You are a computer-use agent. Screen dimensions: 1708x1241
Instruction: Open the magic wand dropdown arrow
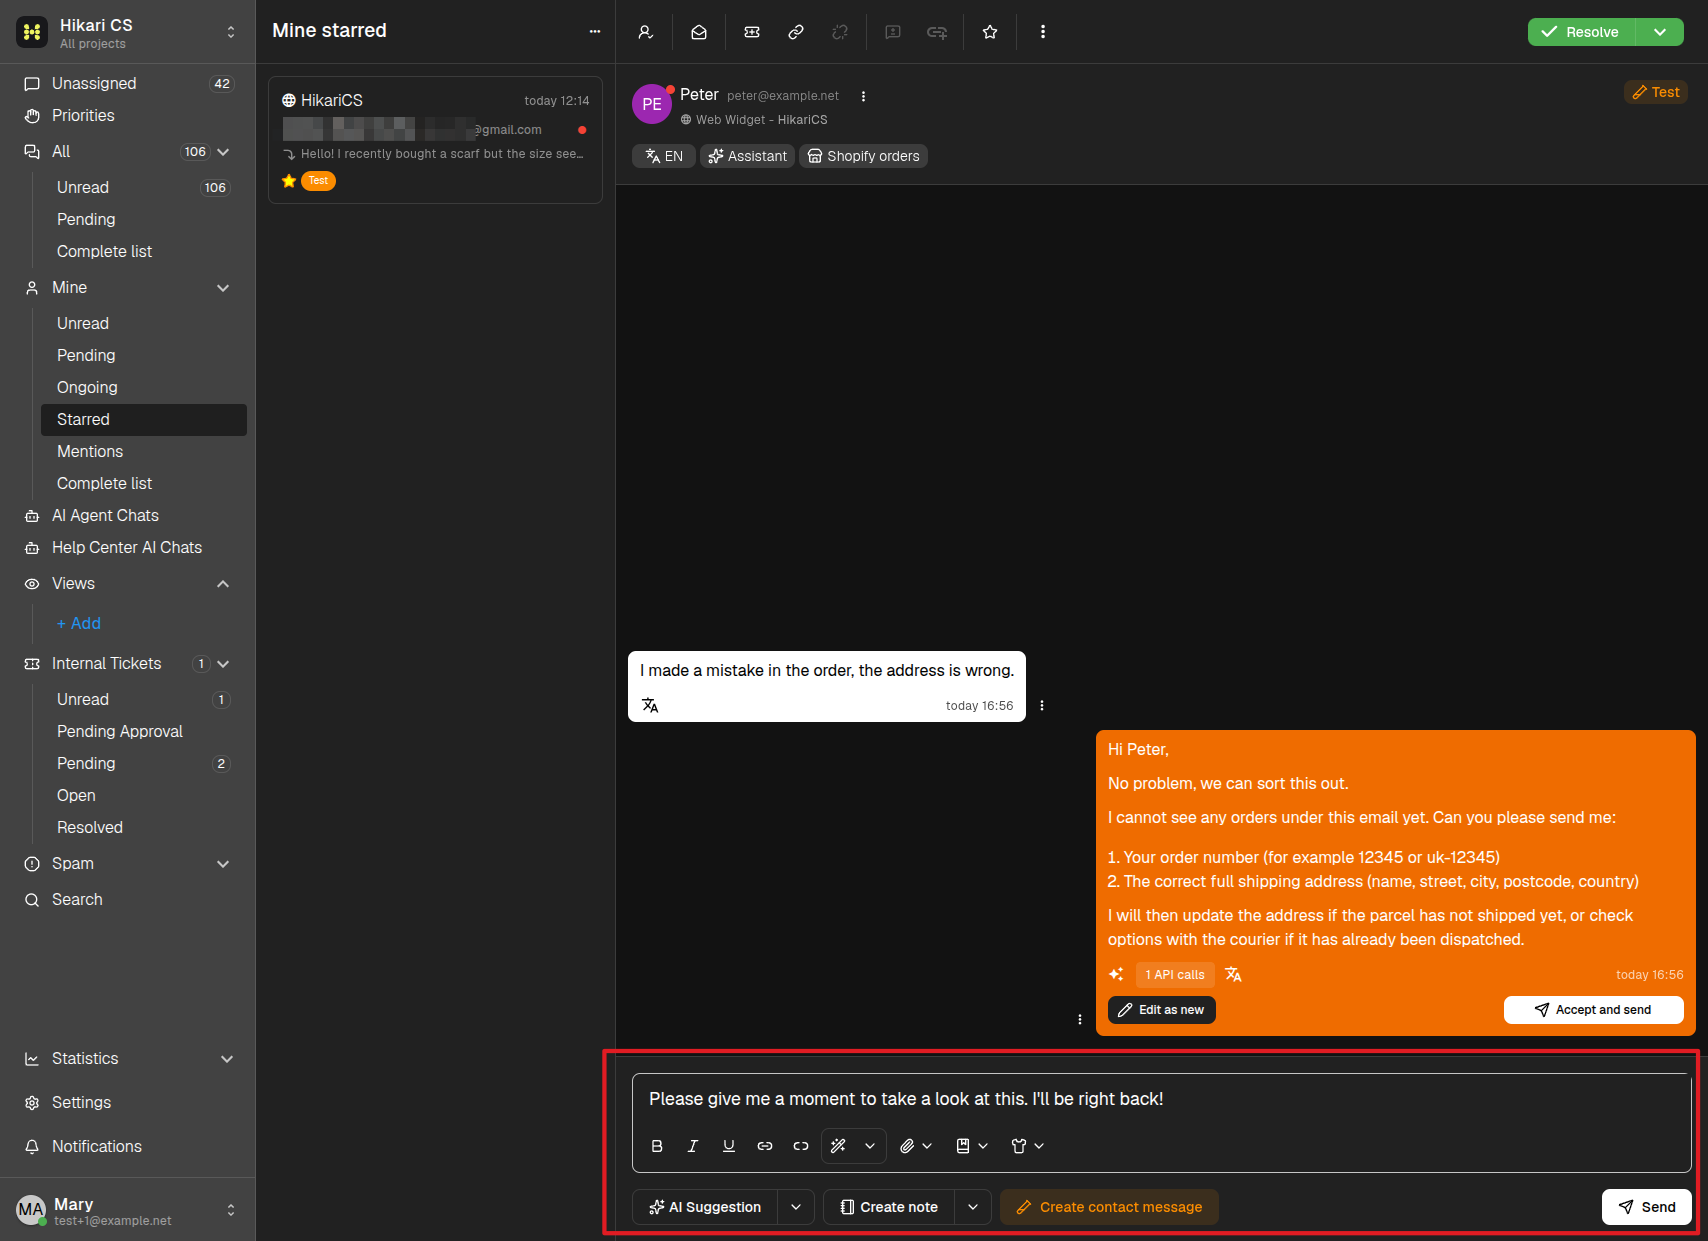point(870,1146)
